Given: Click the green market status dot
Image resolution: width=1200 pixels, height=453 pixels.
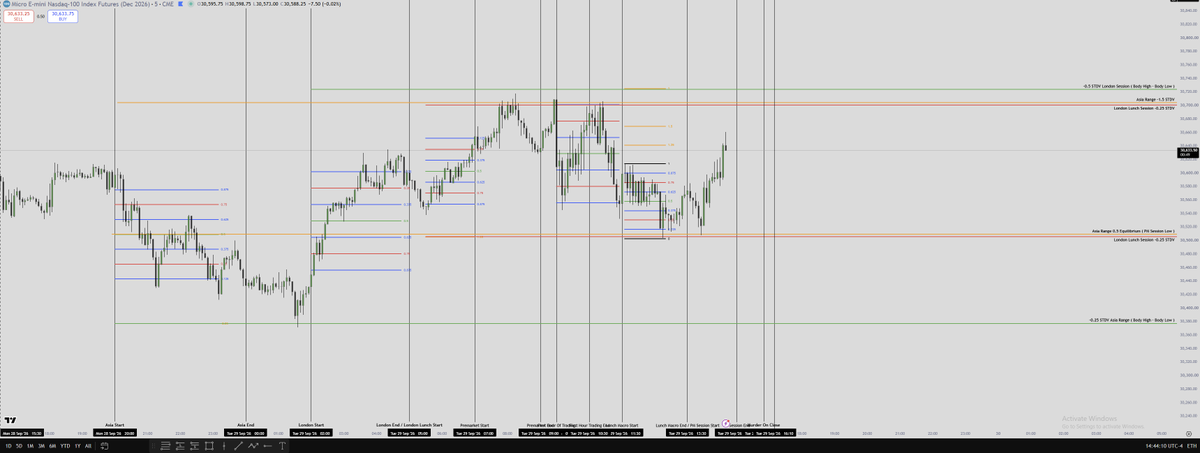Looking at the screenshot, I should coord(191,4).
